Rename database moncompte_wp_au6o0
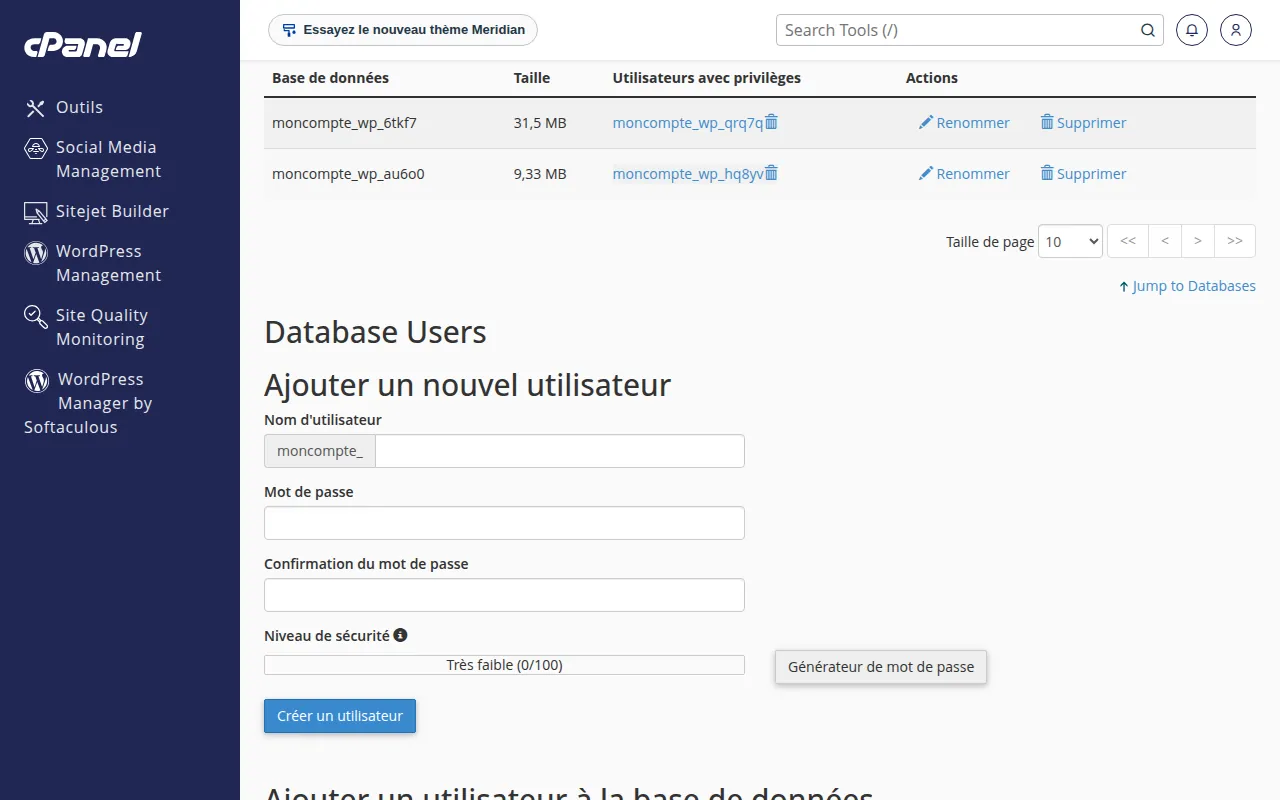This screenshot has width=1280, height=800. point(964,174)
